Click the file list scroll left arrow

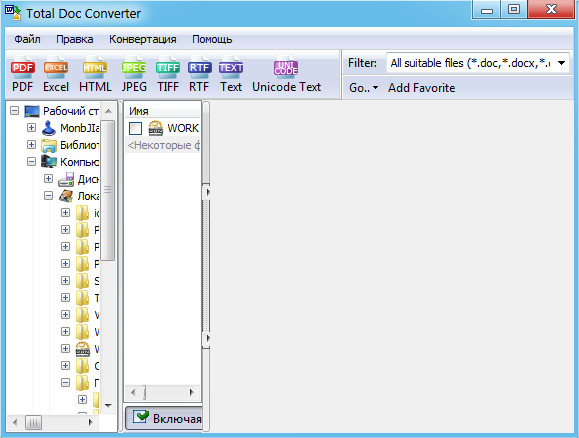pos(133,392)
